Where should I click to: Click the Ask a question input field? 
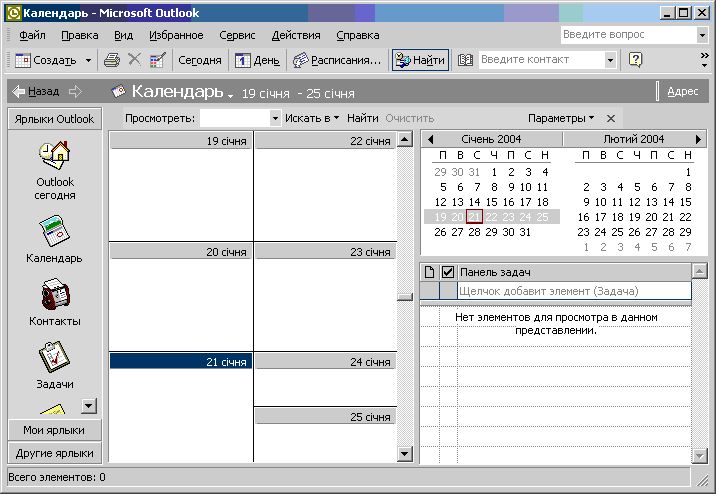pos(628,35)
